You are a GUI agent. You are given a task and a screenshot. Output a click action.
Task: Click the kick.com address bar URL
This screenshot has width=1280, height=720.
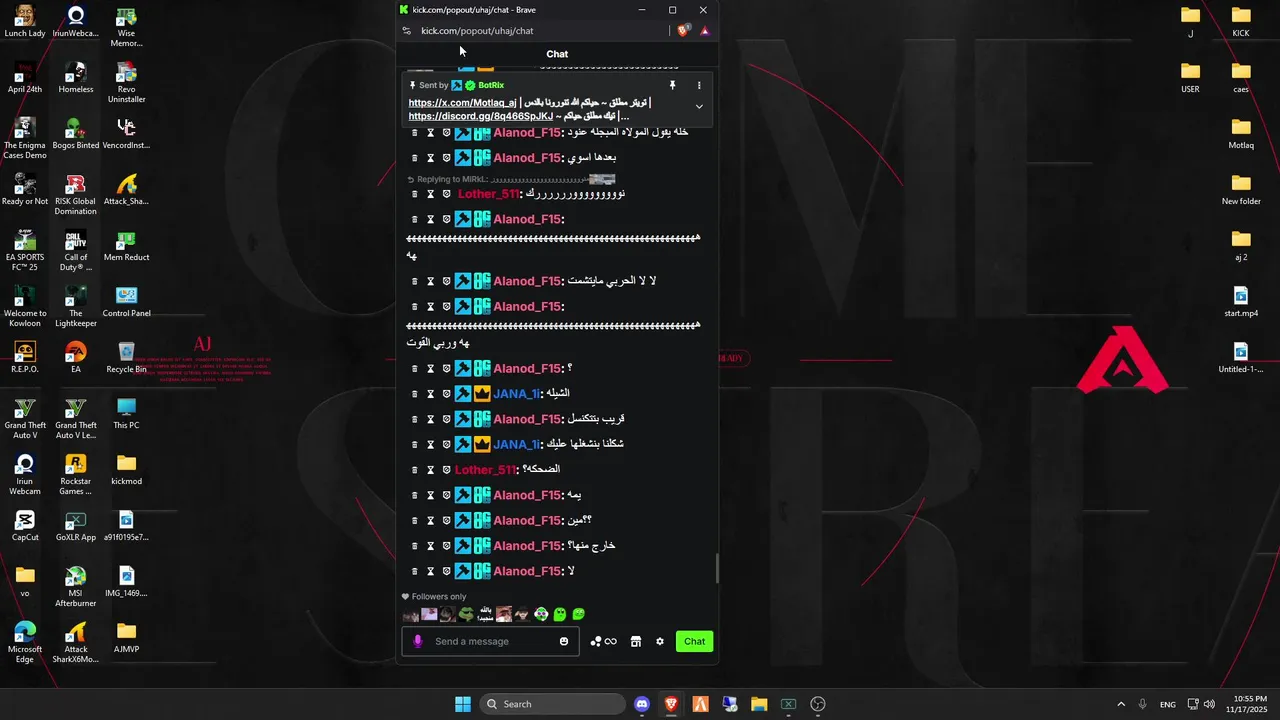pos(477,31)
